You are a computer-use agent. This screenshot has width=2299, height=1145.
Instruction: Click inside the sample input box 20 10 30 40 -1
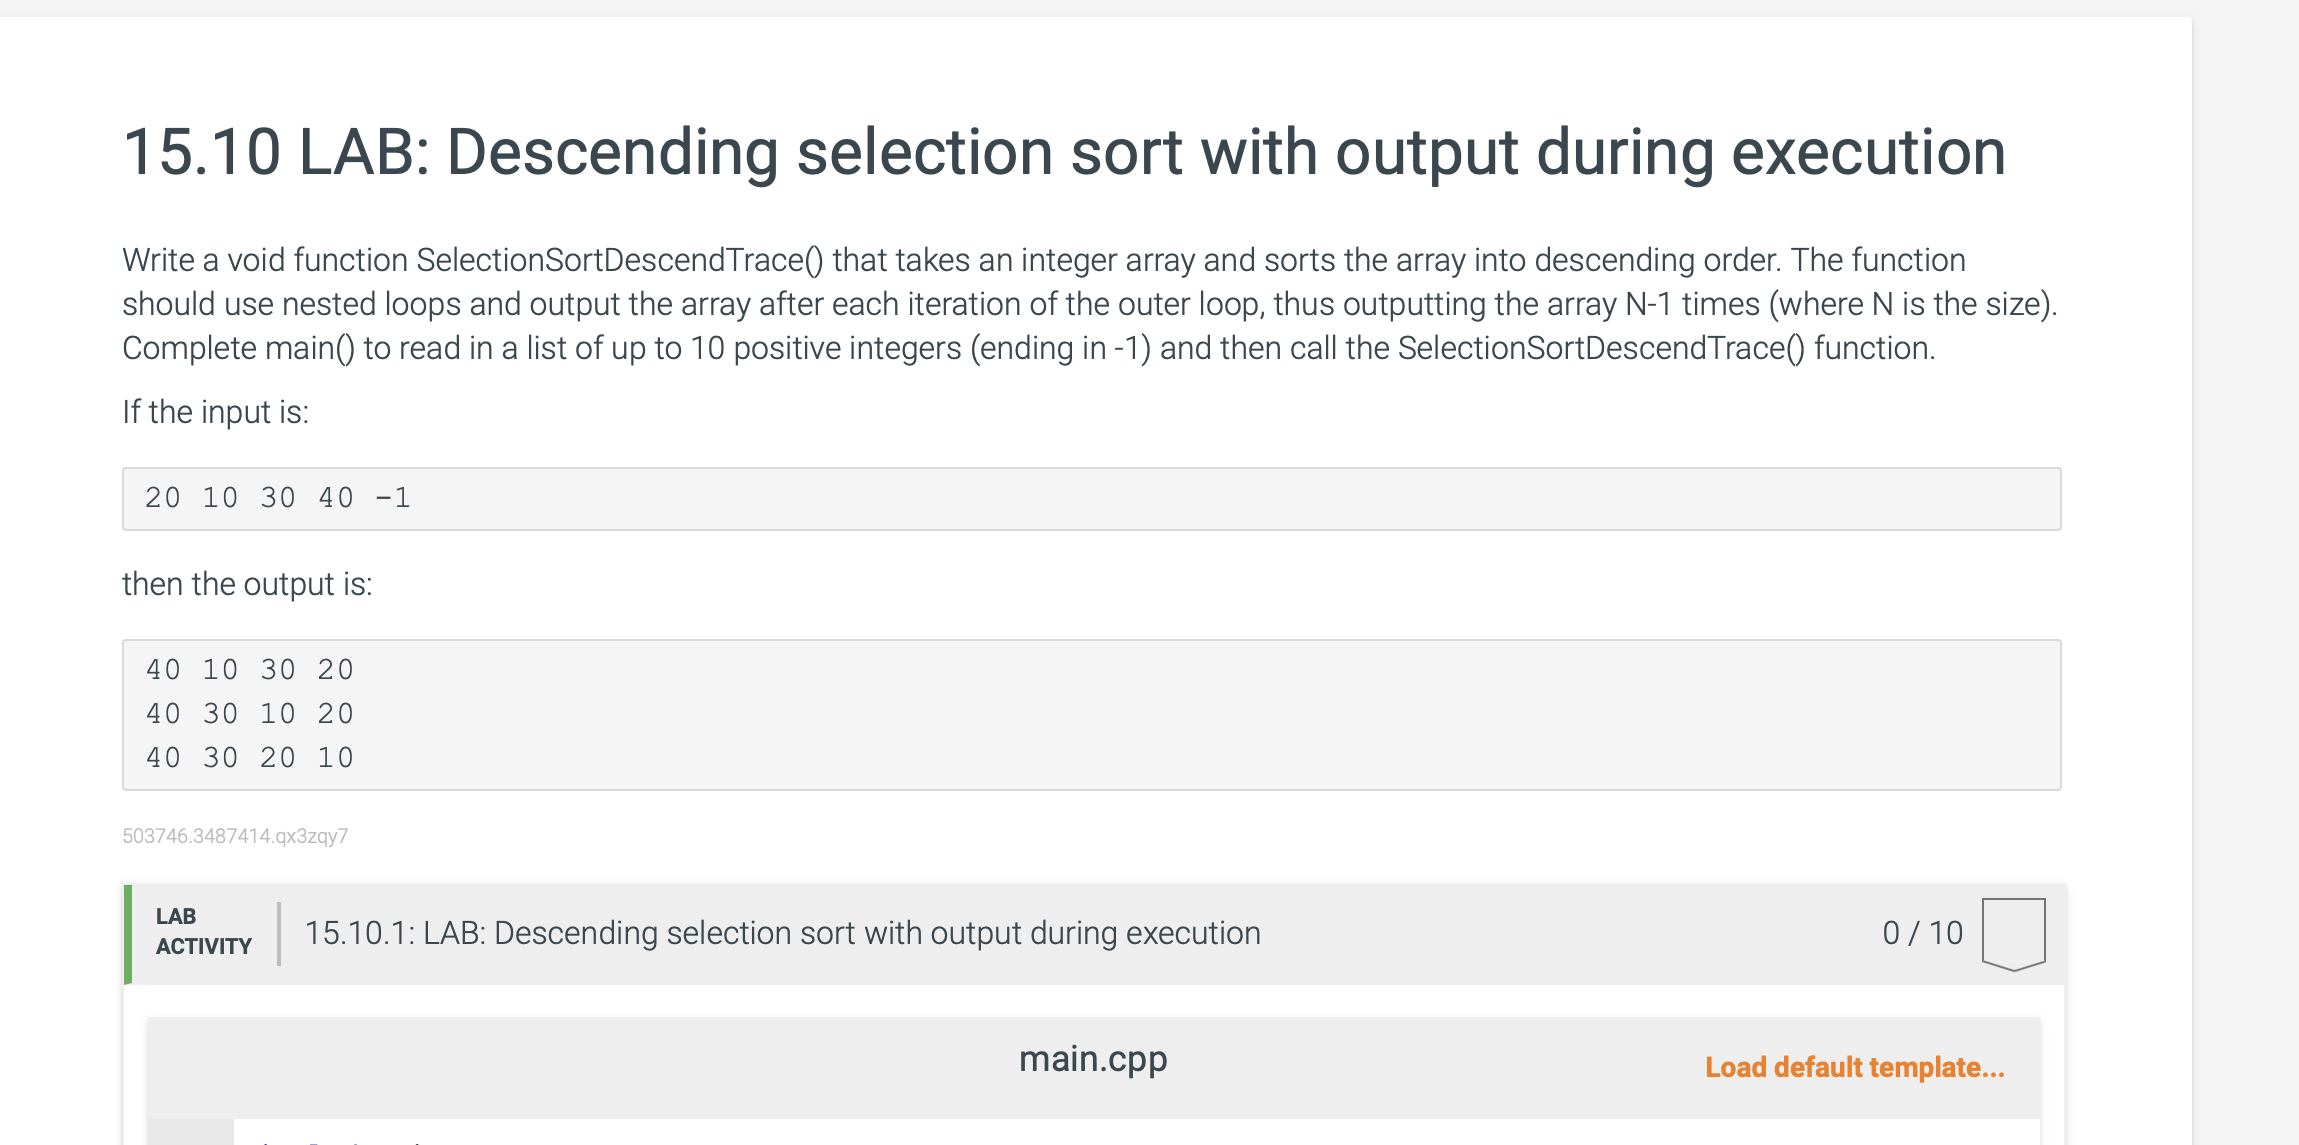[x=1091, y=499]
